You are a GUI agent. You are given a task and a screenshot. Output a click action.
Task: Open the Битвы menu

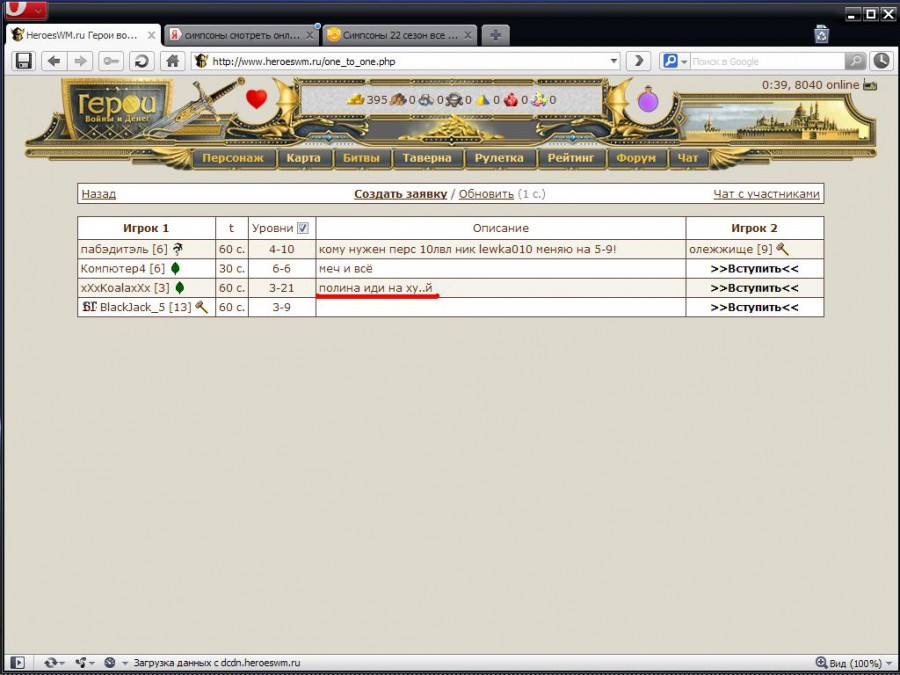pyautogui.click(x=362, y=158)
